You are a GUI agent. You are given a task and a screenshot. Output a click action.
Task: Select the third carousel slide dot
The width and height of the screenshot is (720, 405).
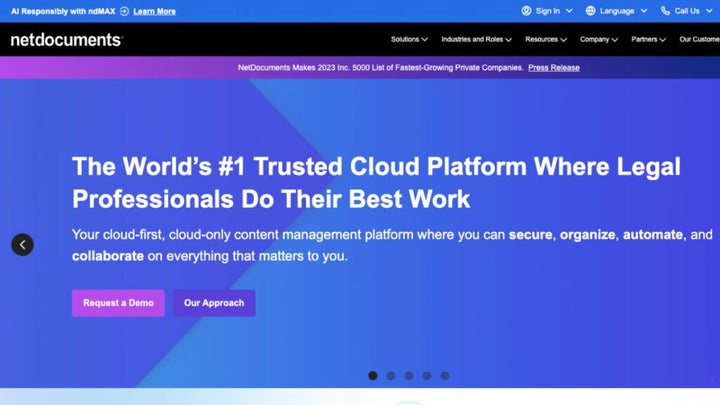409,376
